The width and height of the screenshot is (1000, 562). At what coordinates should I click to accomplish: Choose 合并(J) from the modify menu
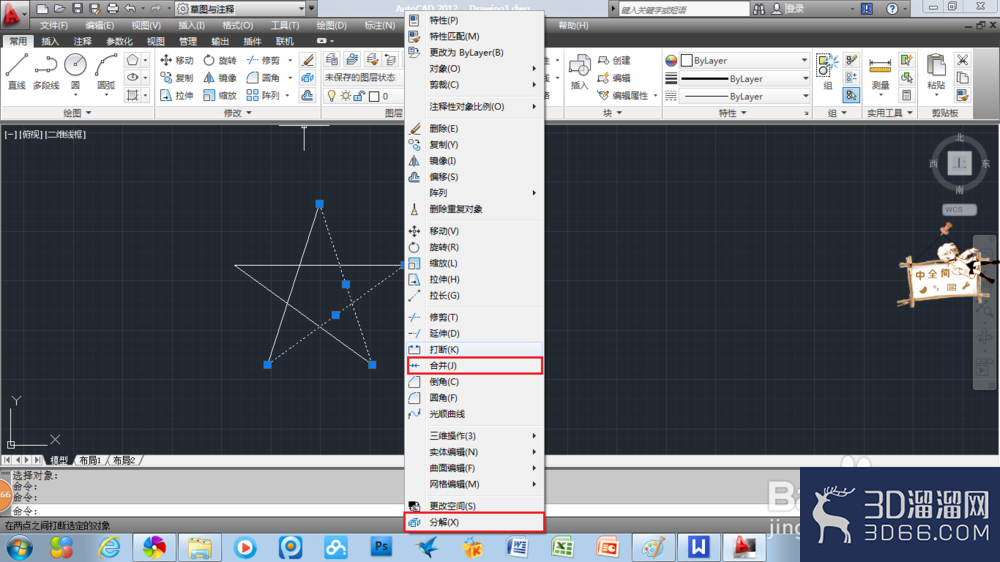[x=475, y=366]
